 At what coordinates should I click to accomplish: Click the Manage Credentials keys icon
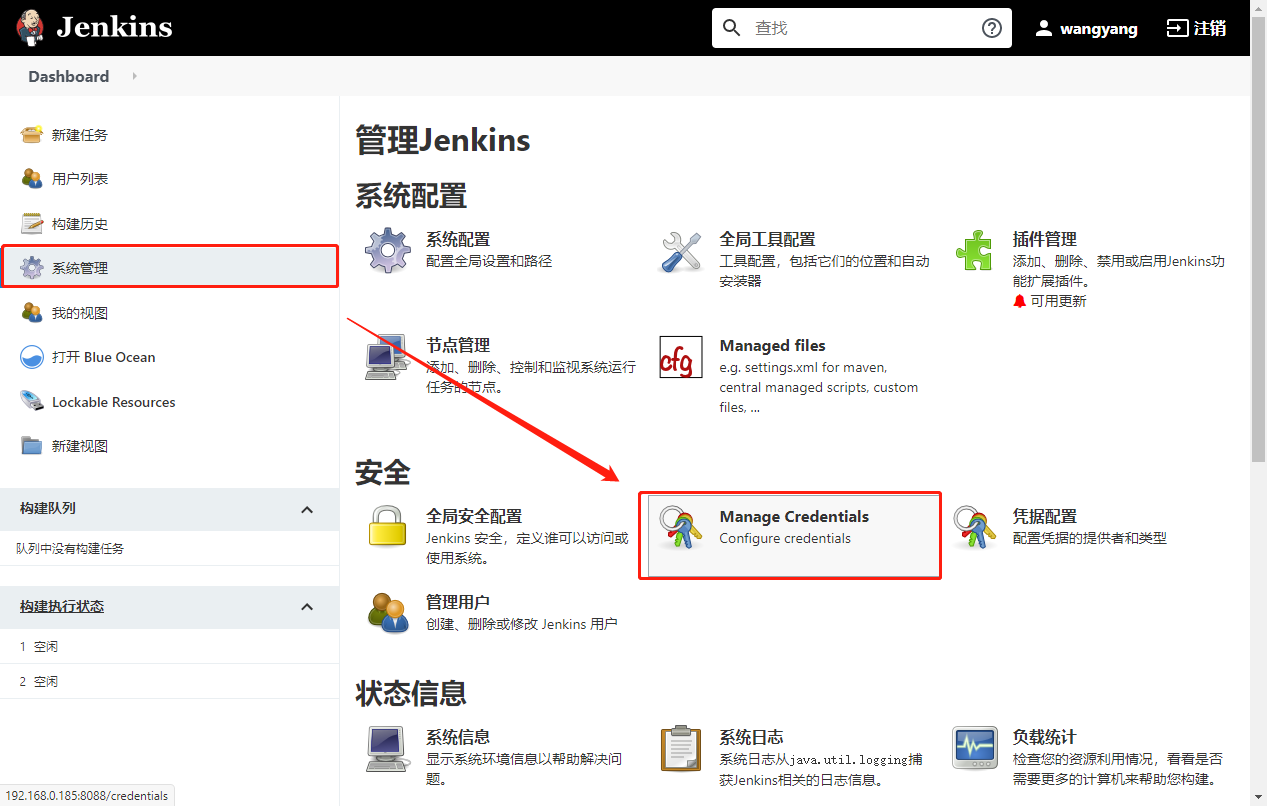pos(681,528)
